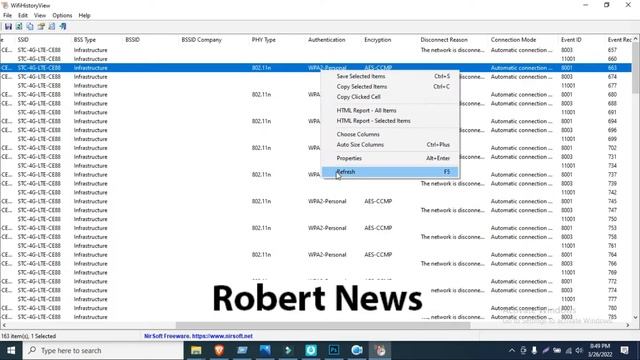Click the Properties toolbar icon

pos(41,27)
